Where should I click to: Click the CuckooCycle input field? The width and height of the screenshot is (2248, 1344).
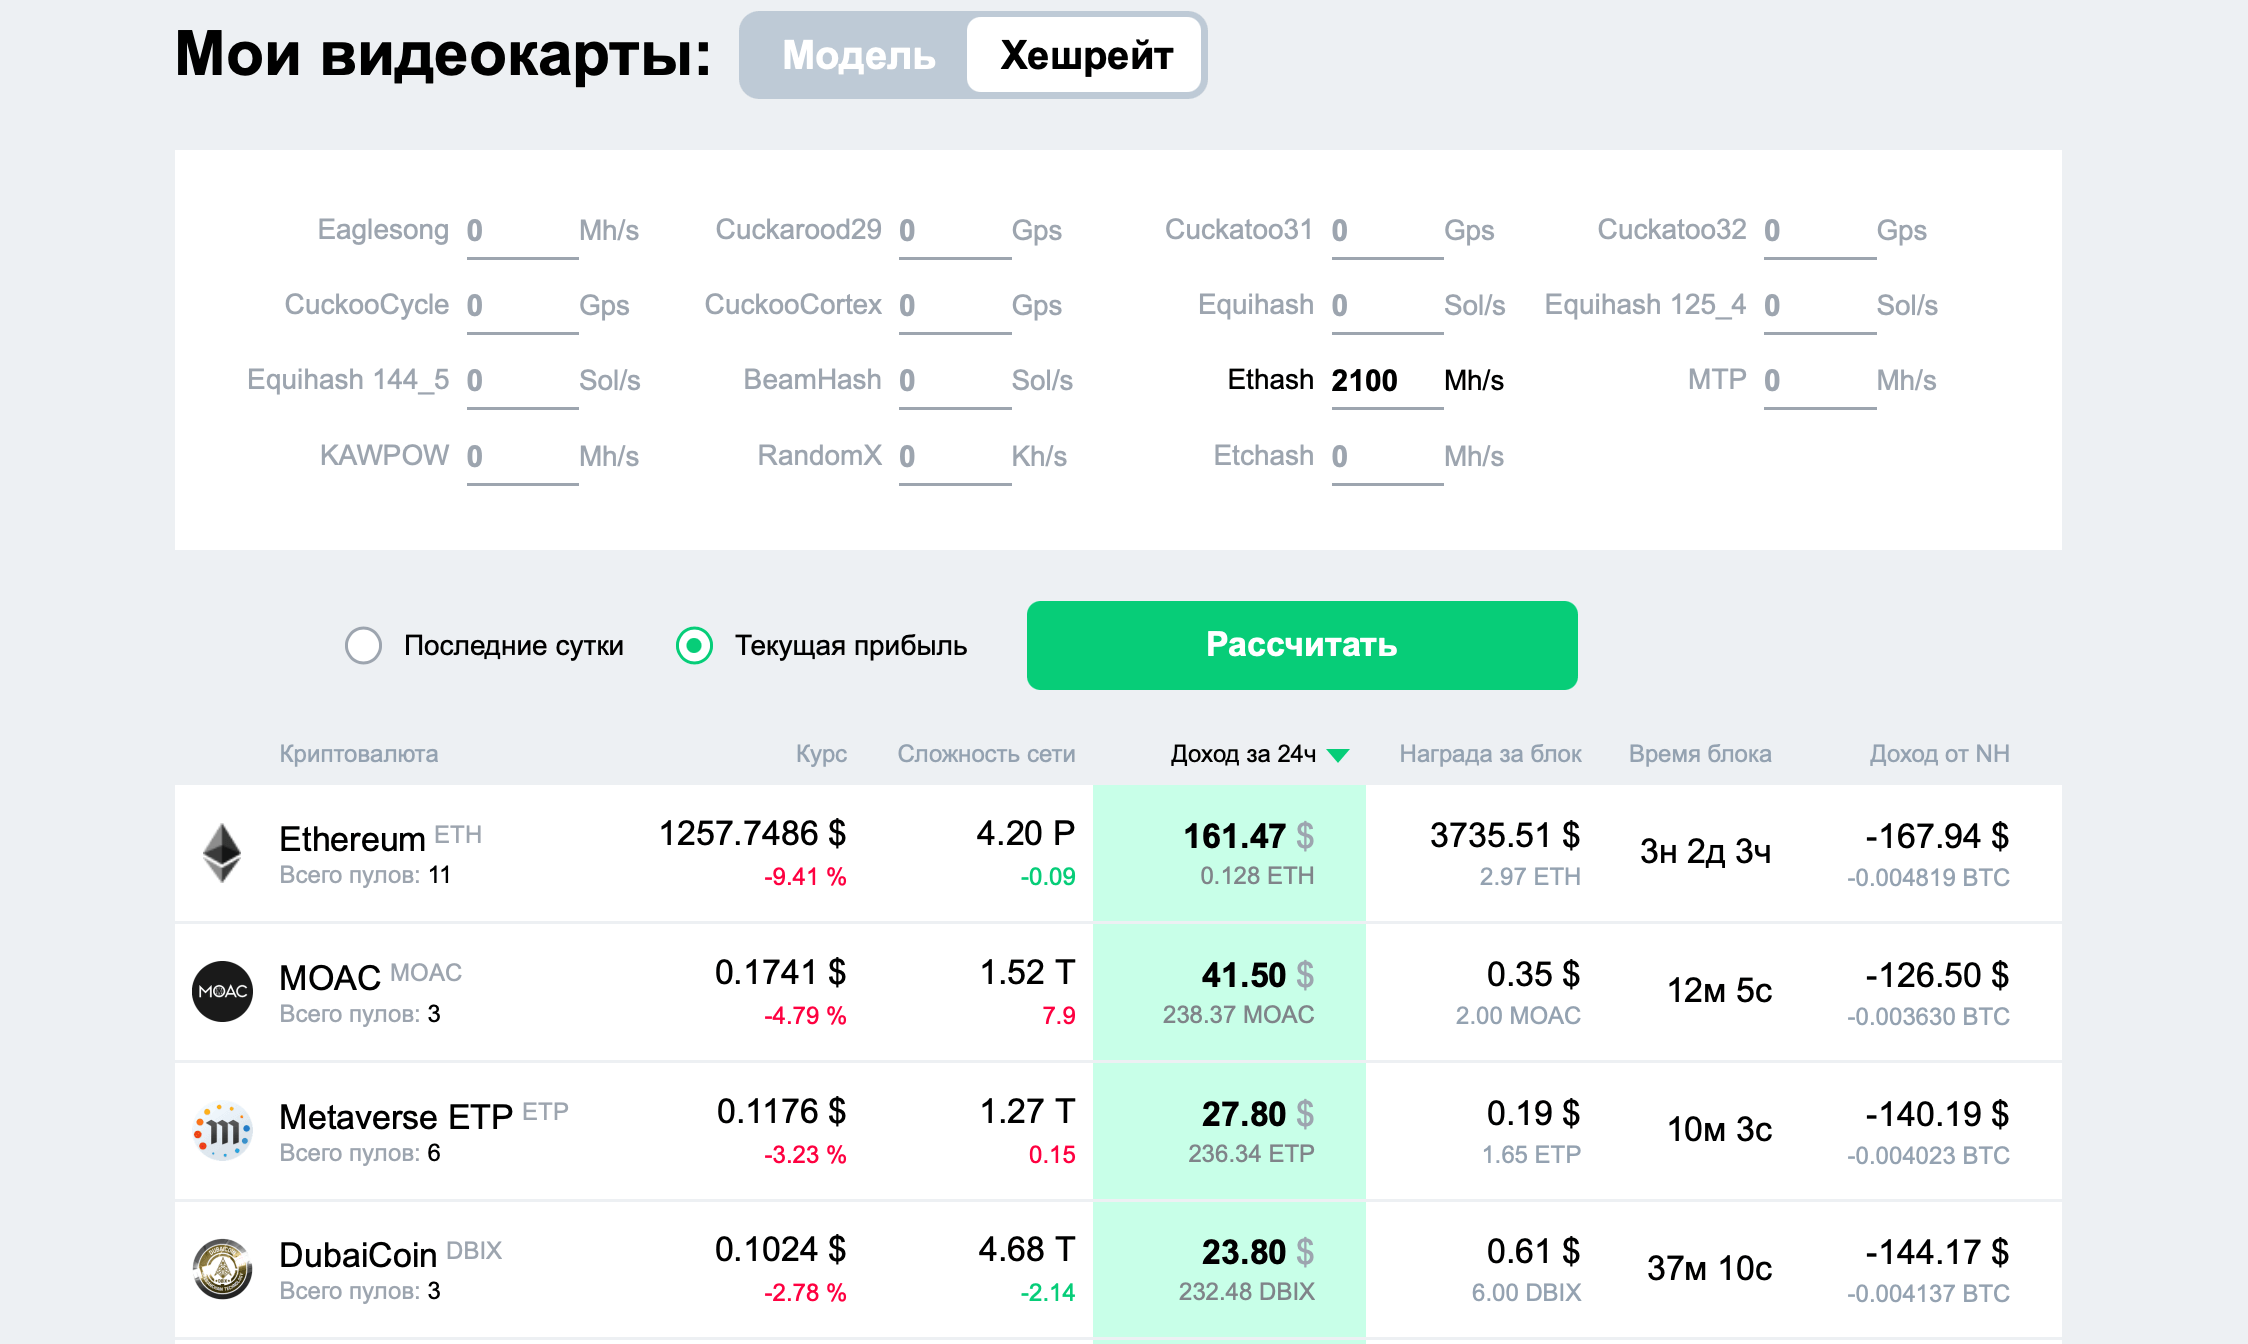tap(522, 306)
